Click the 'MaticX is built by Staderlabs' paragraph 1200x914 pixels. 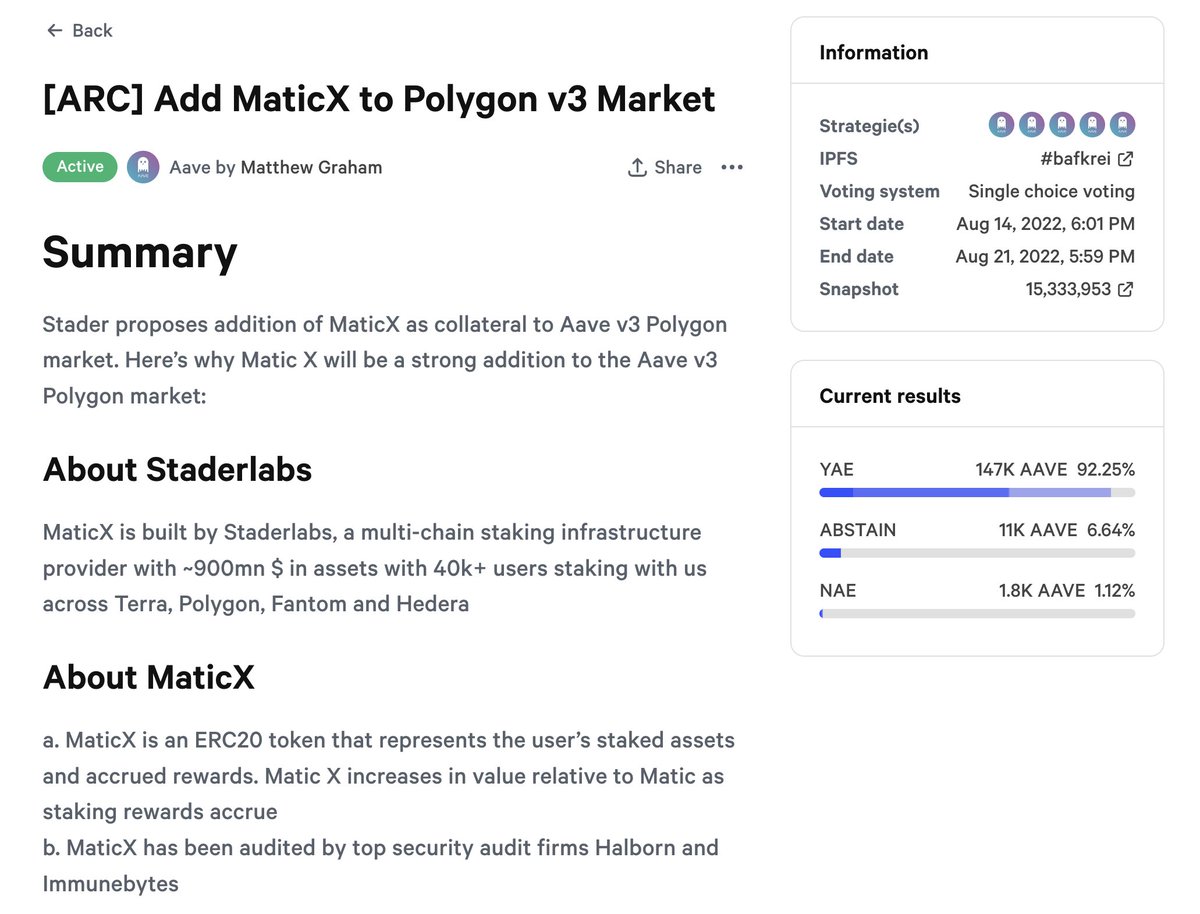[x=375, y=568]
